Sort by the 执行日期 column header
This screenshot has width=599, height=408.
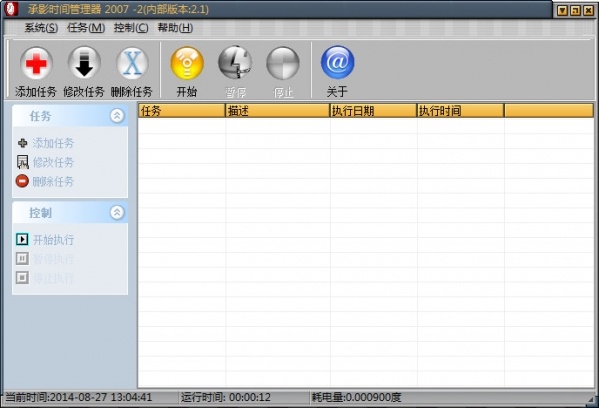[x=373, y=111]
